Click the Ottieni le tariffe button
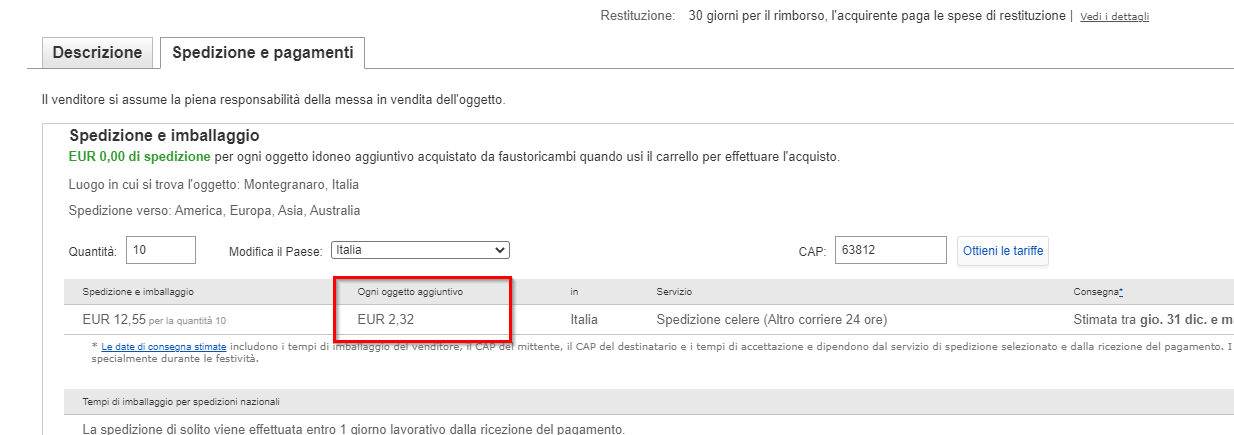Screen dimensions: 1234x435 [x=1003, y=250]
